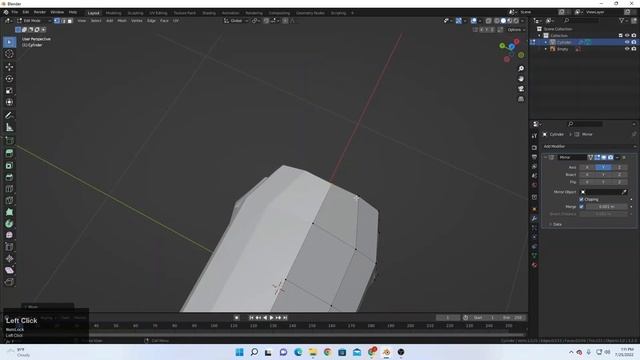
Task: Expand the Cylinder outliner item
Action: [546, 42]
